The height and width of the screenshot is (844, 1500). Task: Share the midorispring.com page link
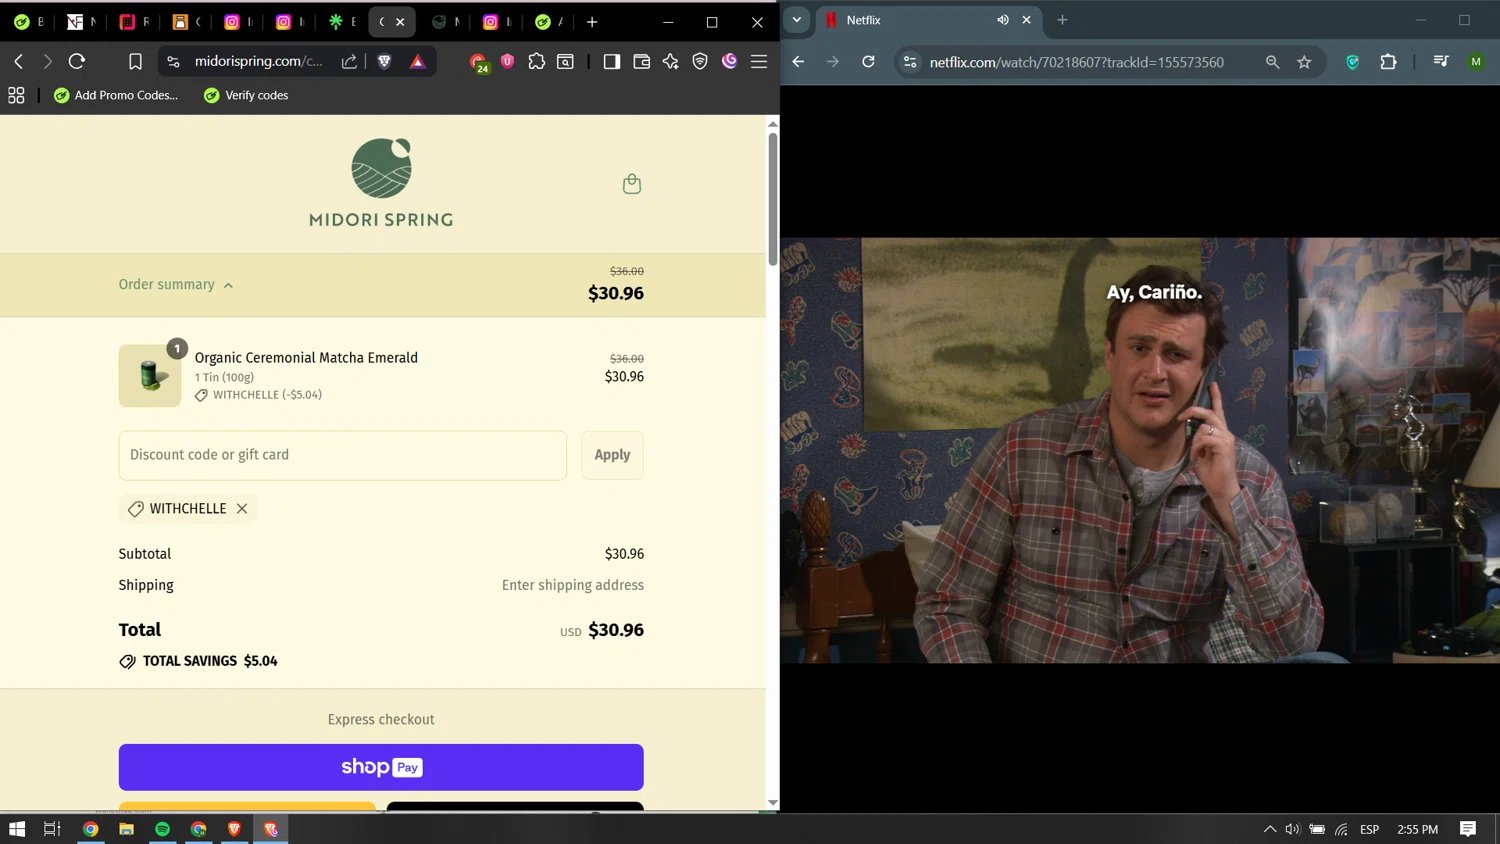pyautogui.click(x=349, y=62)
